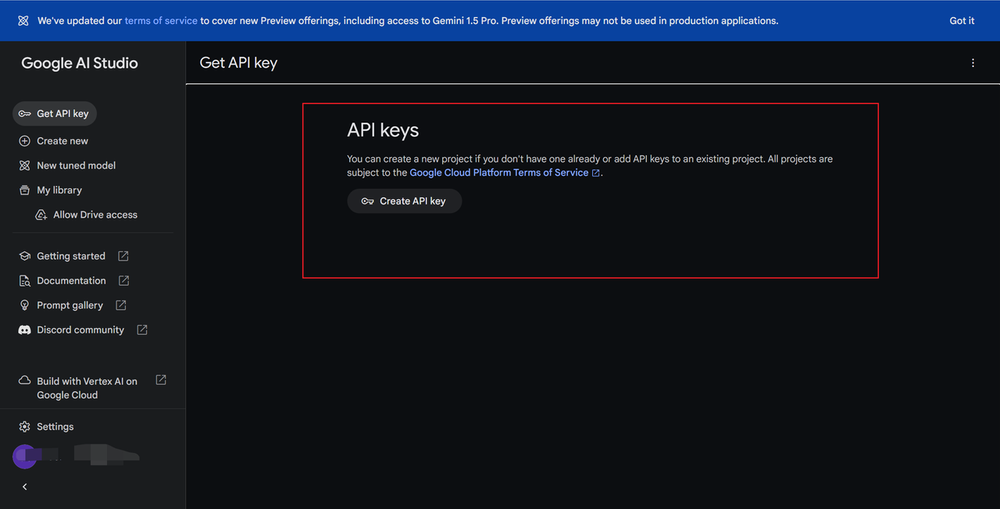The width and height of the screenshot is (1000, 509).
Task: Collapse the sidebar with the left chevron
Action: (25, 487)
